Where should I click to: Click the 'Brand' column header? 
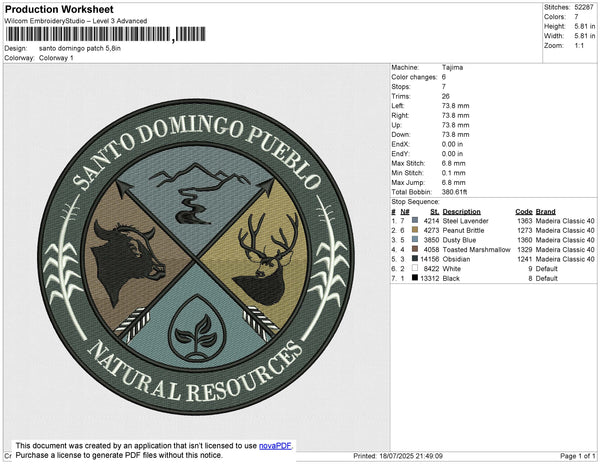coord(546,212)
